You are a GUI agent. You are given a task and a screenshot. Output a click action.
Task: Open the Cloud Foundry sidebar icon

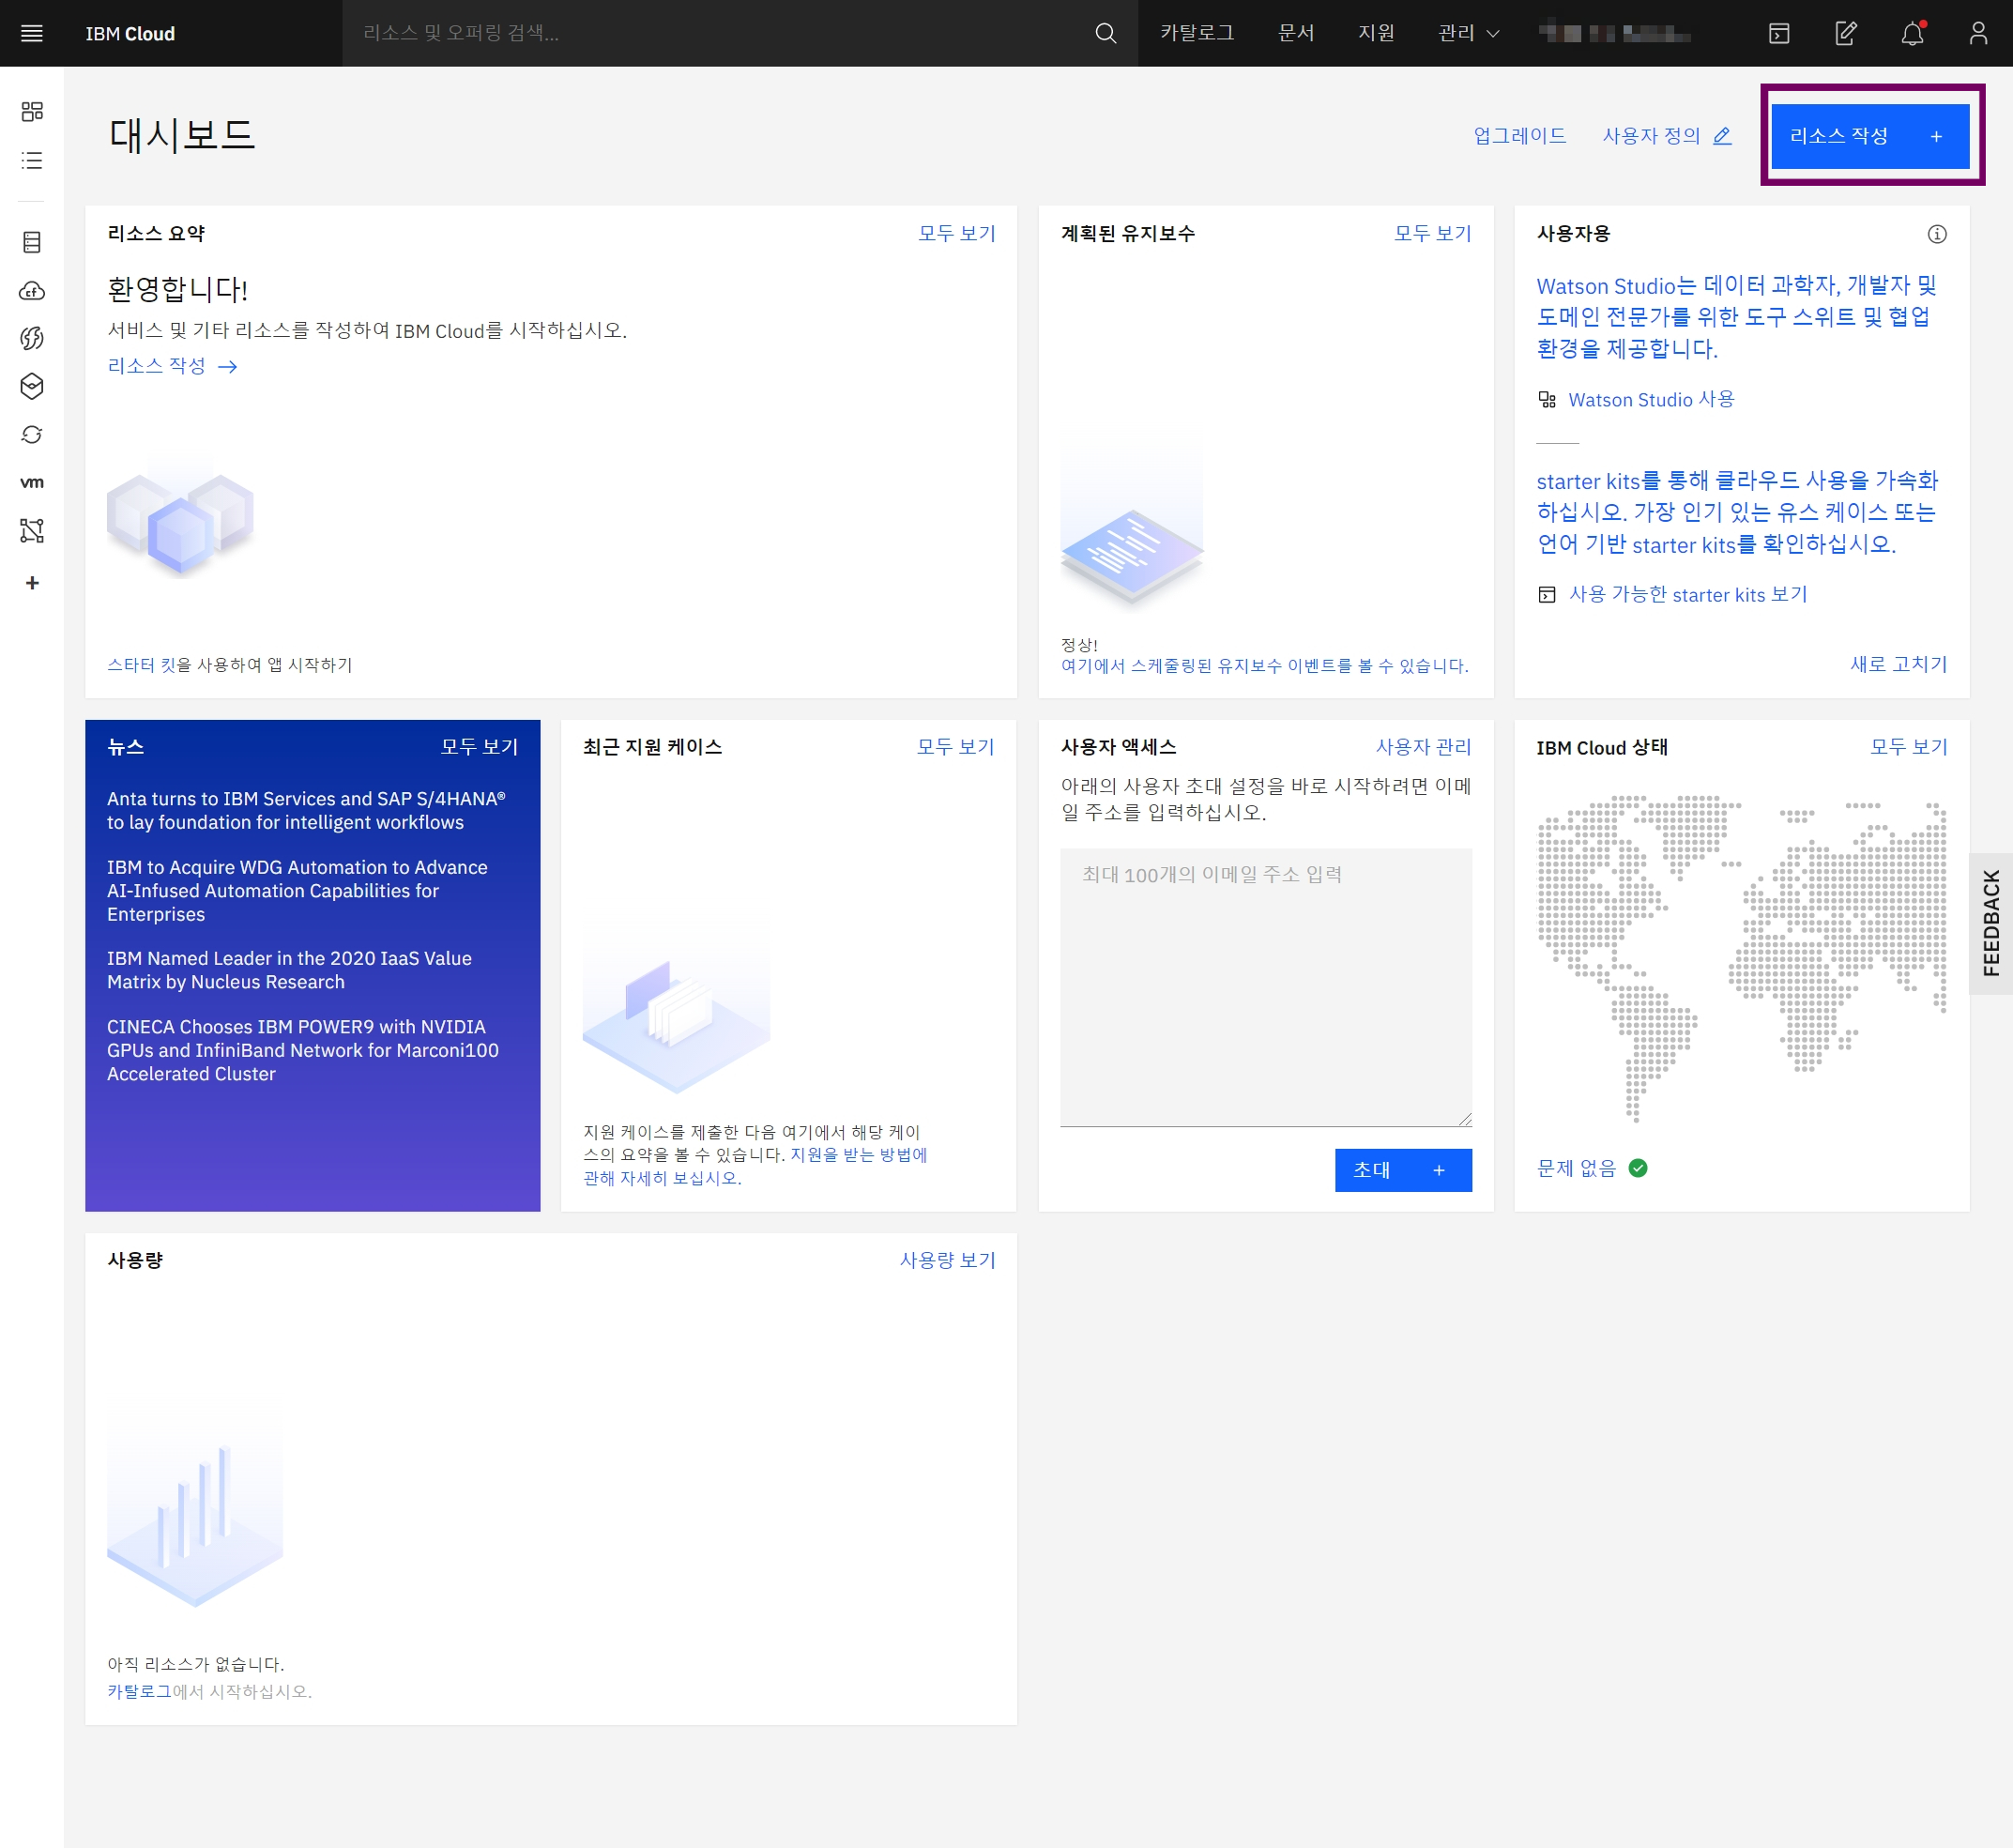[x=32, y=291]
